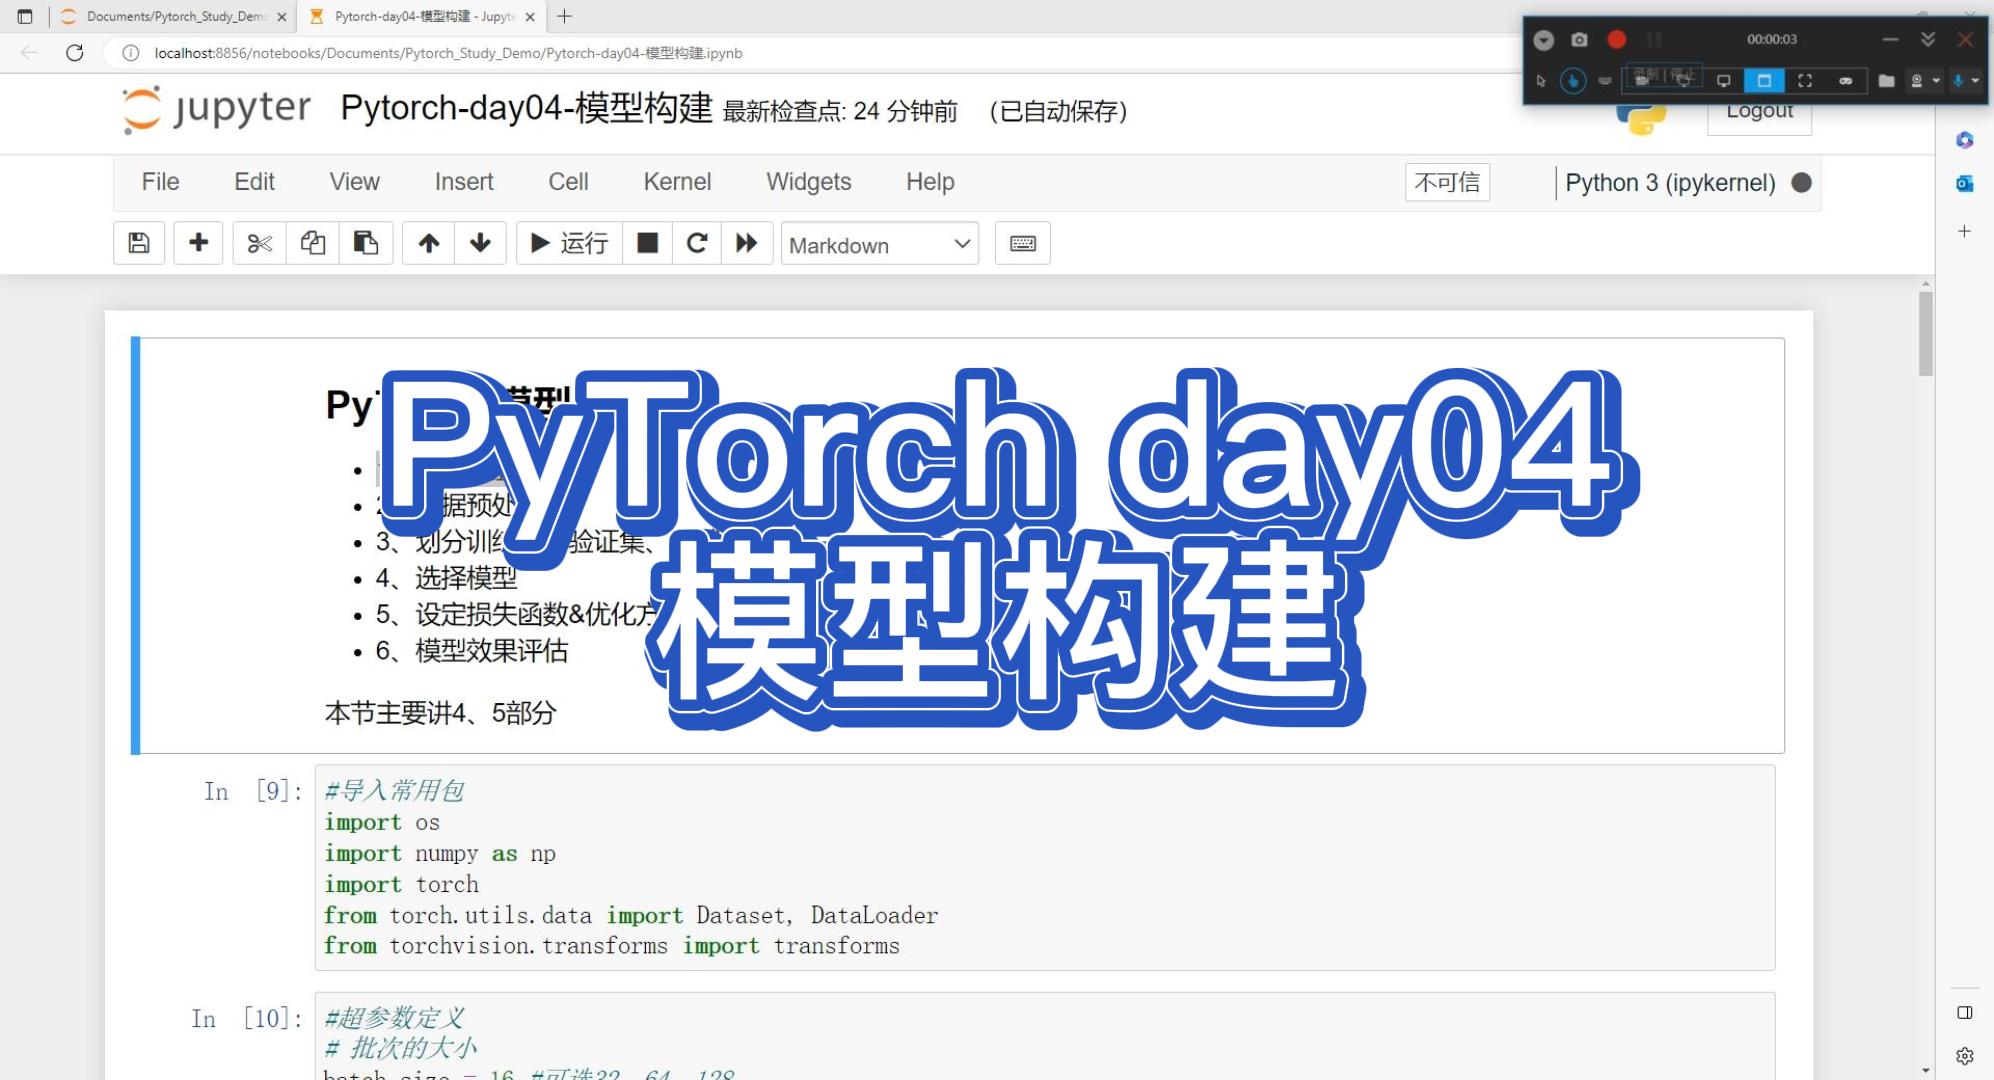The width and height of the screenshot is (1994, 1080).
Task: Paste cells below using the clipboard icon
Action: [x=366, y=243]
